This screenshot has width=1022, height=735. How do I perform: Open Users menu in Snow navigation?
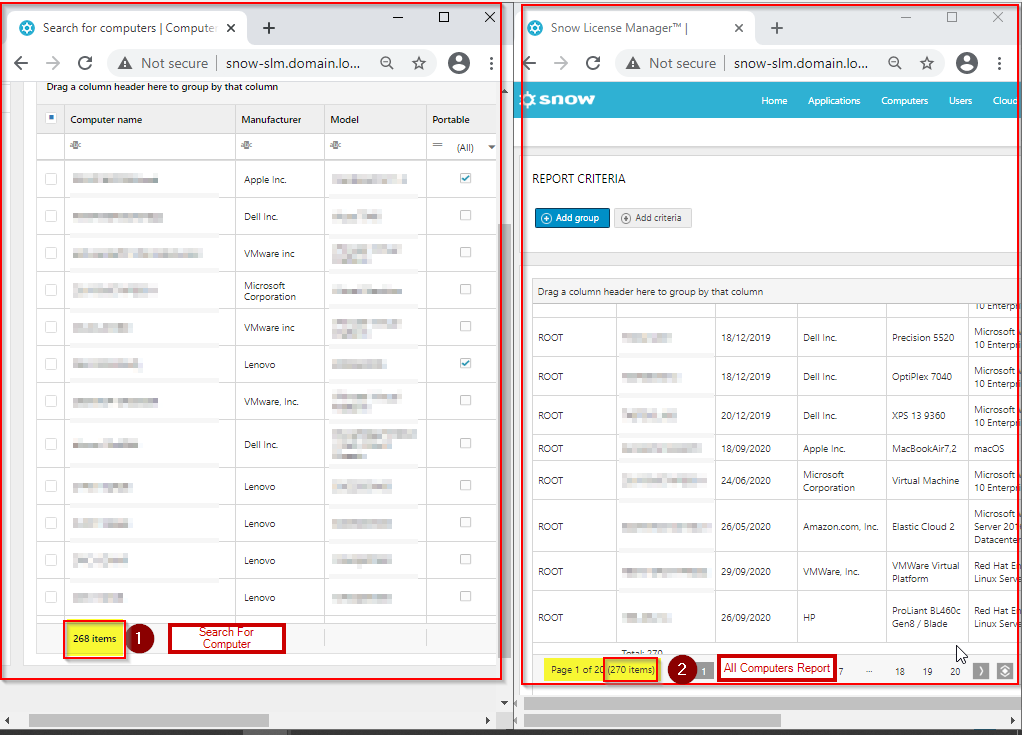[x=960, y=100]
